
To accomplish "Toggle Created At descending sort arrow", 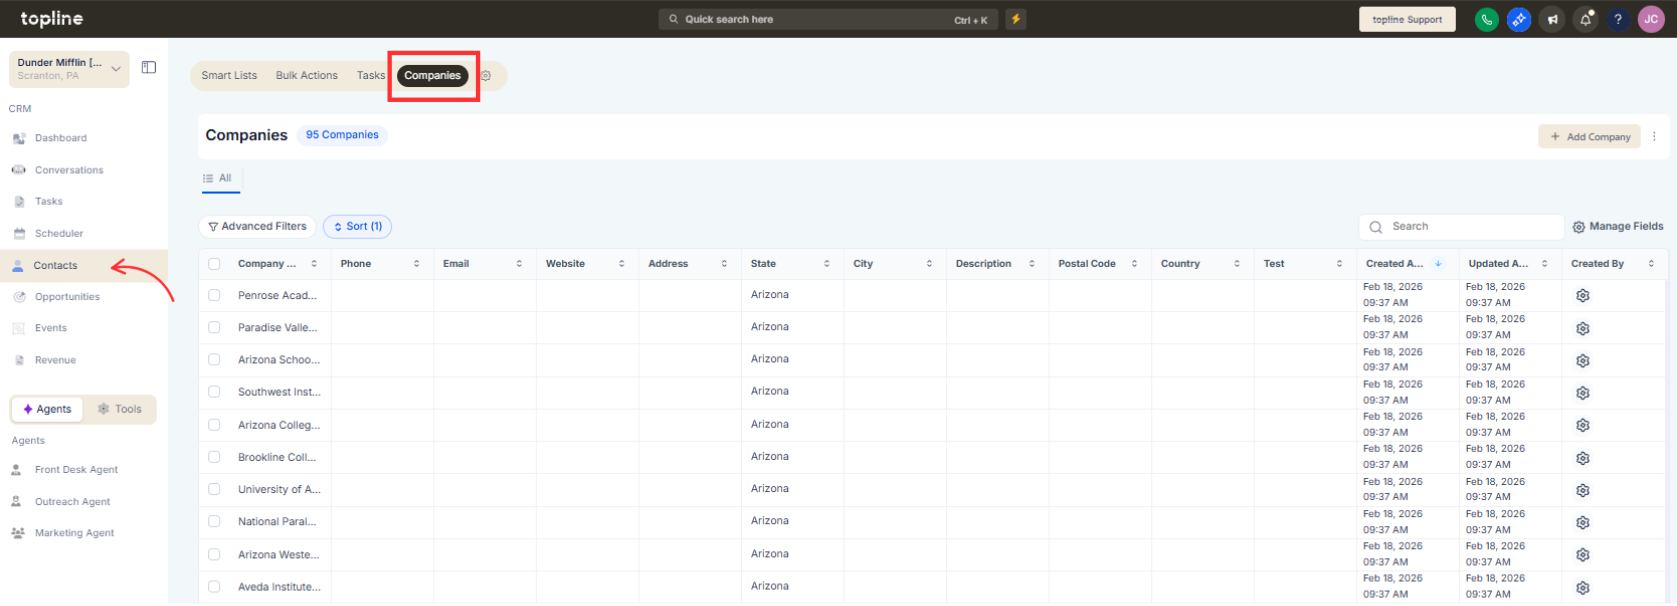I will coord(1438,264).
